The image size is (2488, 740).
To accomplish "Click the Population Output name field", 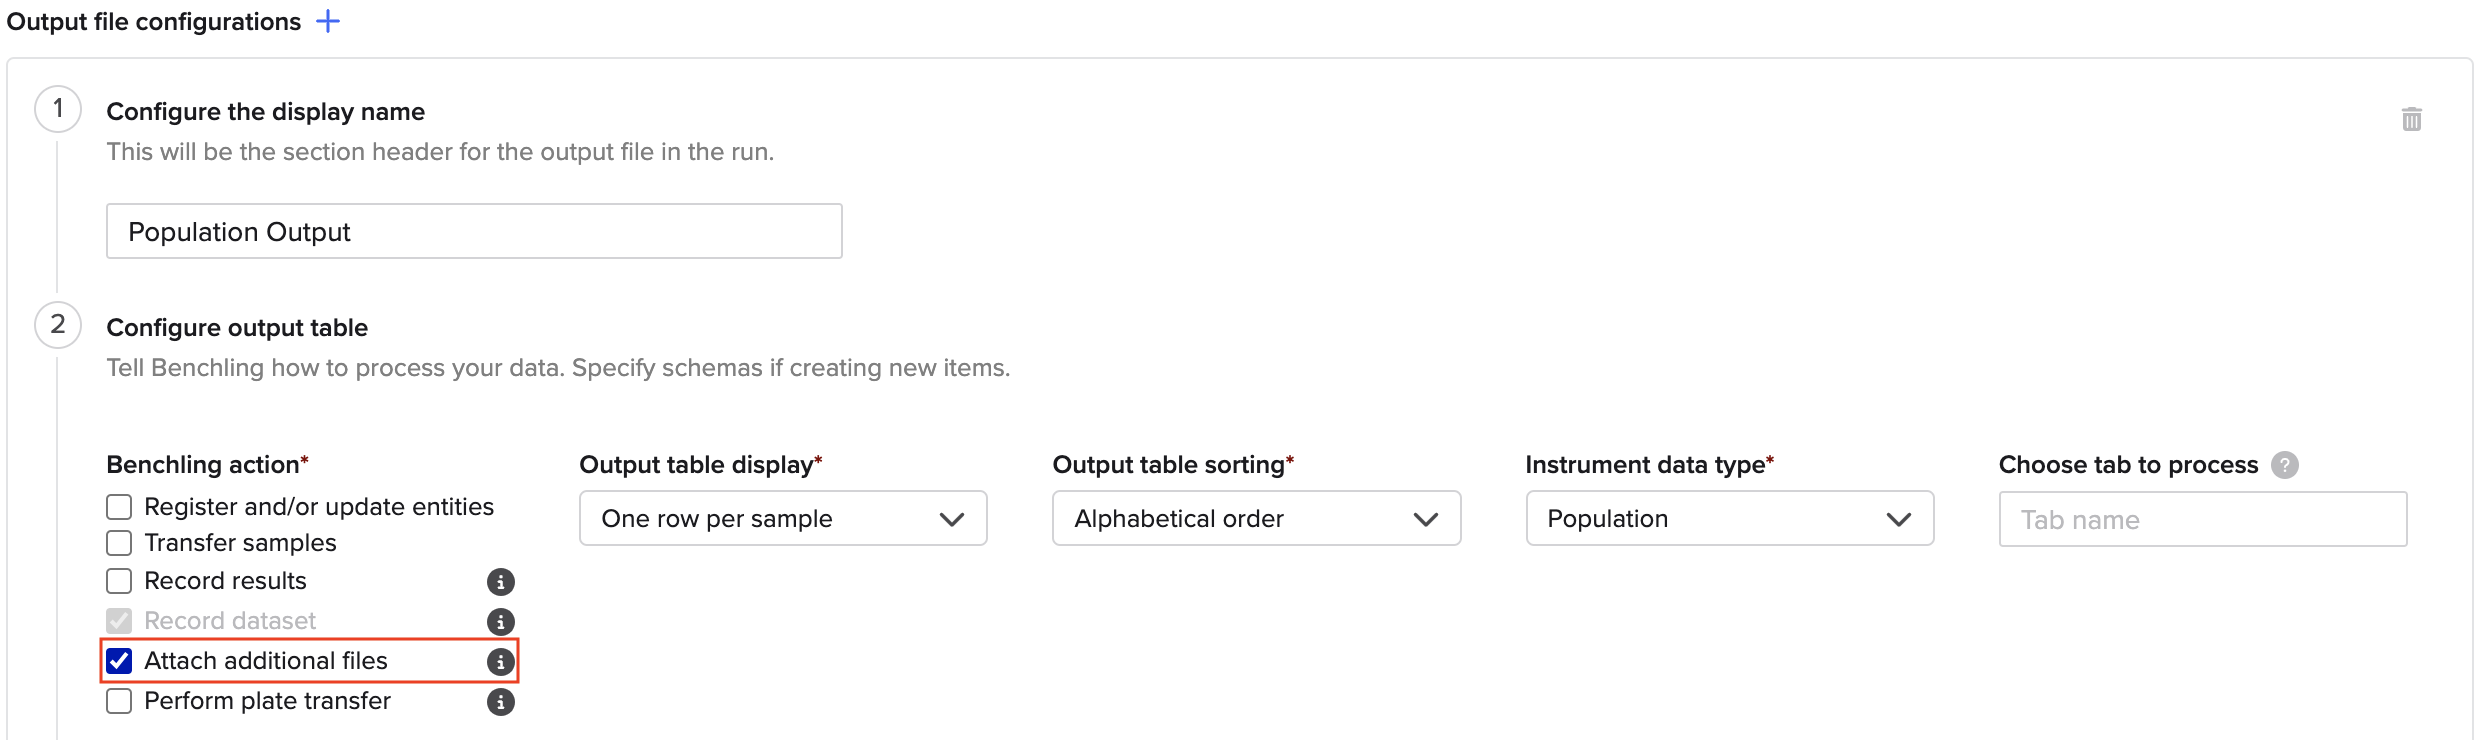I will pos(474,231).
